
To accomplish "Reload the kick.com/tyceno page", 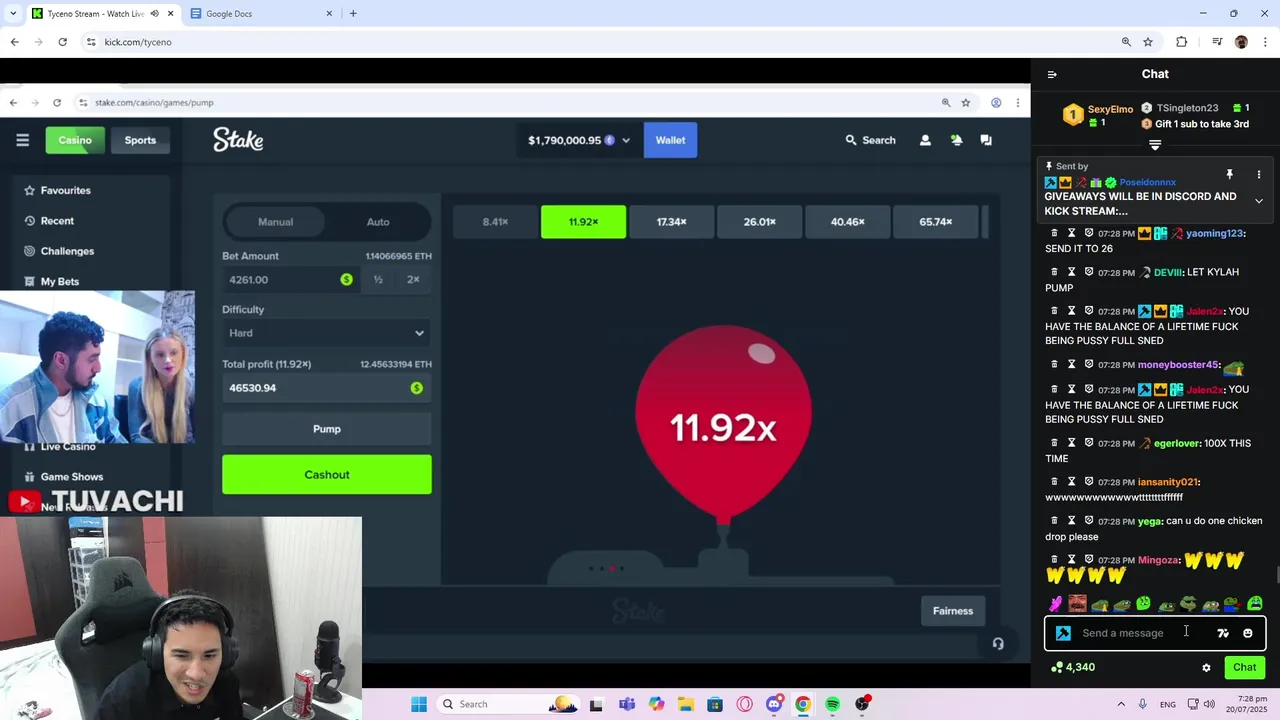I will 62,42.
